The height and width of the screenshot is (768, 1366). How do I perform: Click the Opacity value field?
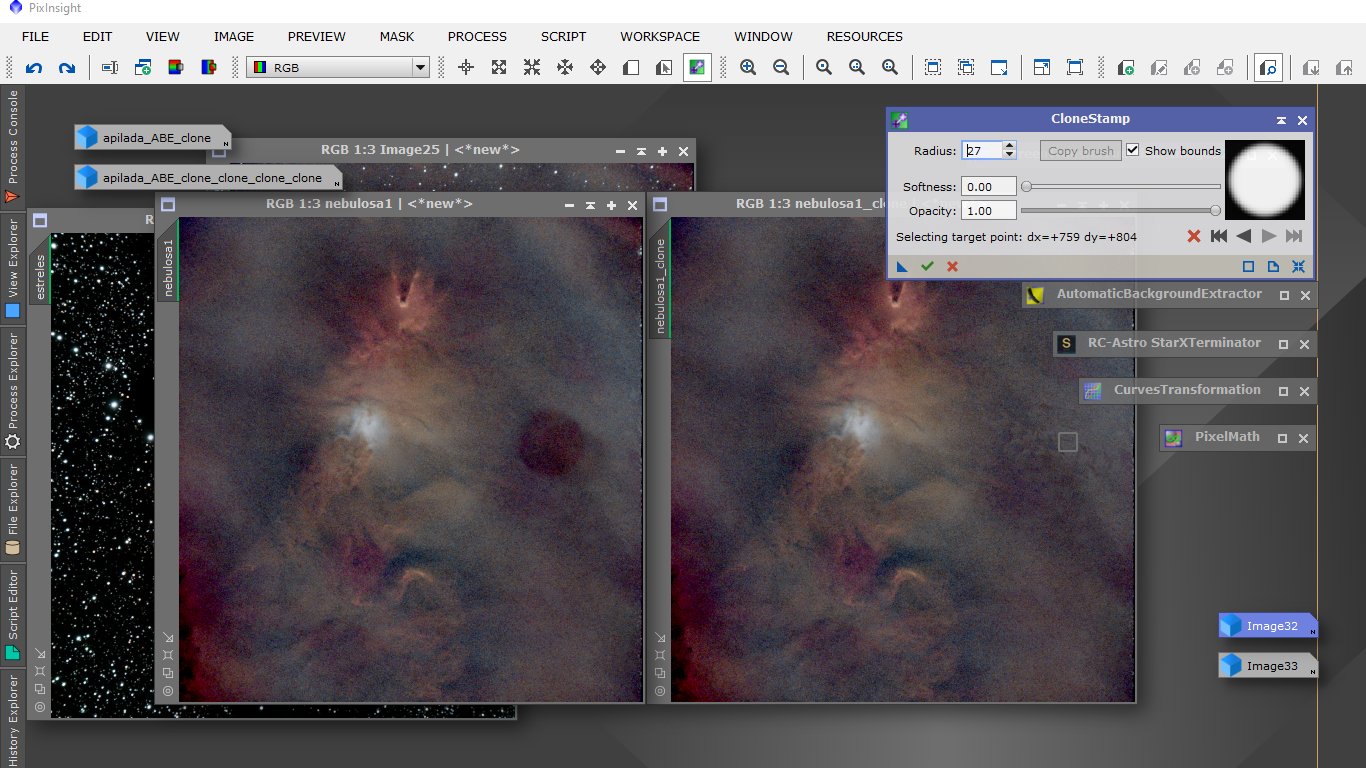coord(989,211)
